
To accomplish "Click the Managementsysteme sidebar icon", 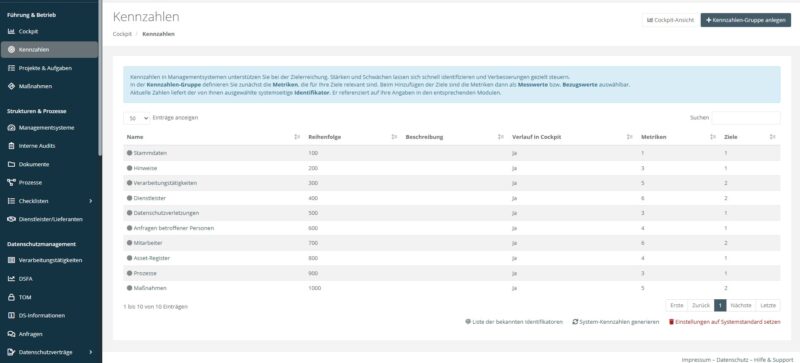I will pos(11,128).
